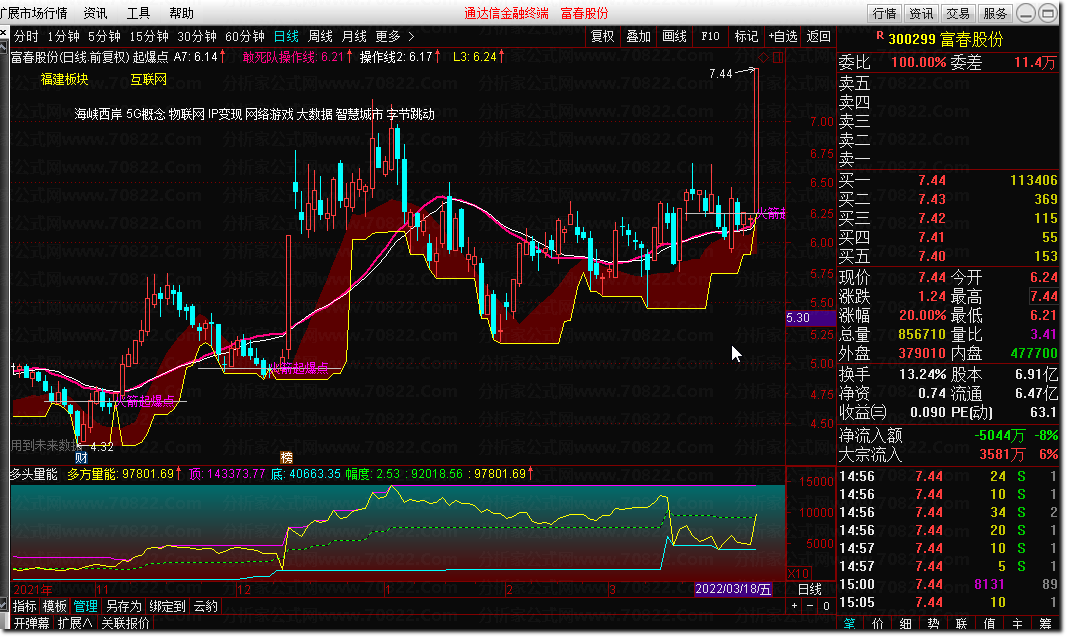
Task: Expand 更多 period options
Action: [394, 36]
